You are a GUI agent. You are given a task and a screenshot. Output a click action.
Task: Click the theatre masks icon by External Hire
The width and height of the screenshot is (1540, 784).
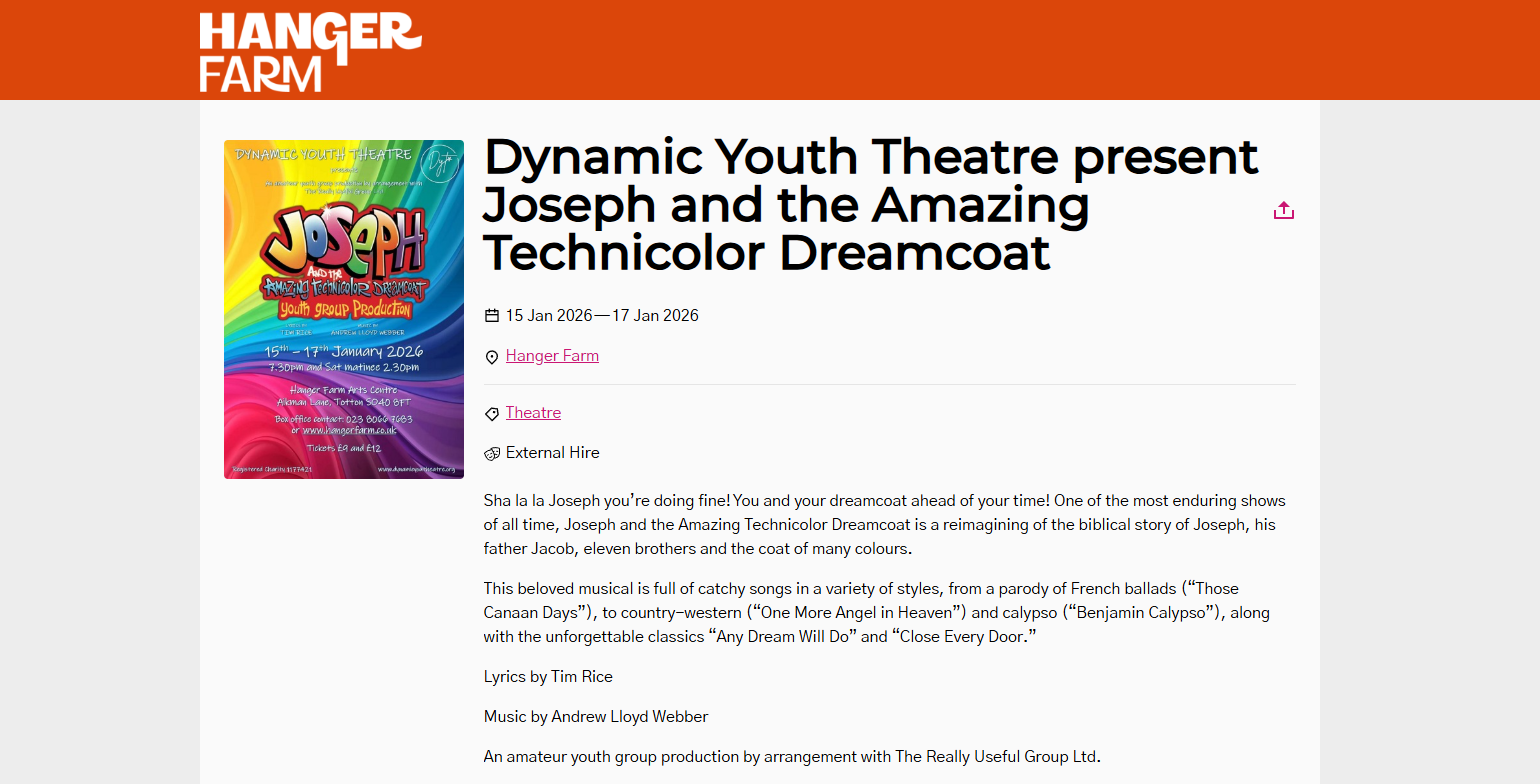pos(491,453)
